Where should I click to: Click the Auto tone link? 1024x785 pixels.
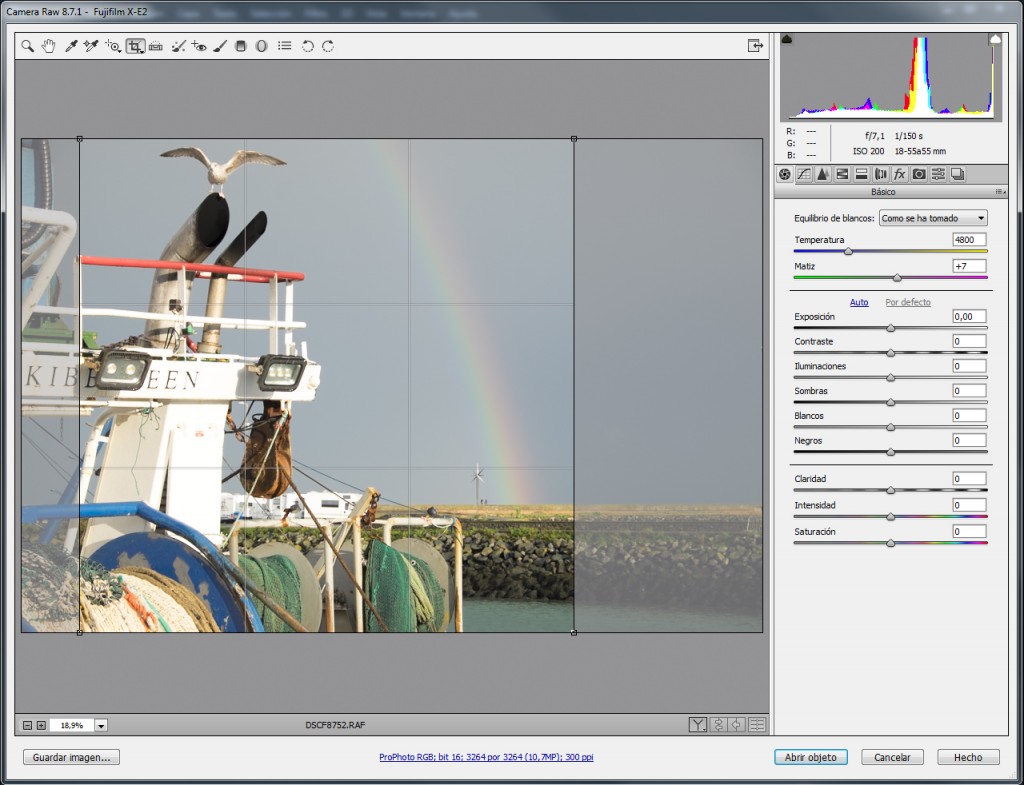pyautogui.click(x=859, y=302)
